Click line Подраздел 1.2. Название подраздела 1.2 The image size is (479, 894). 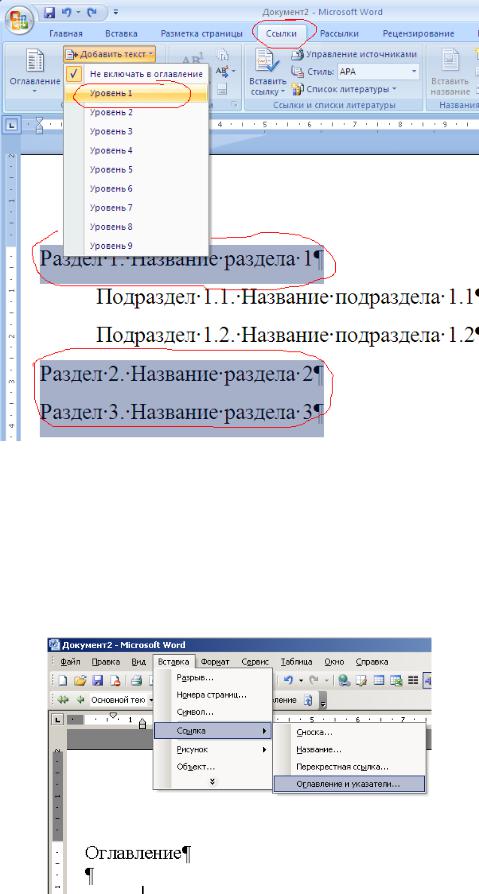(x=286, y=335)
